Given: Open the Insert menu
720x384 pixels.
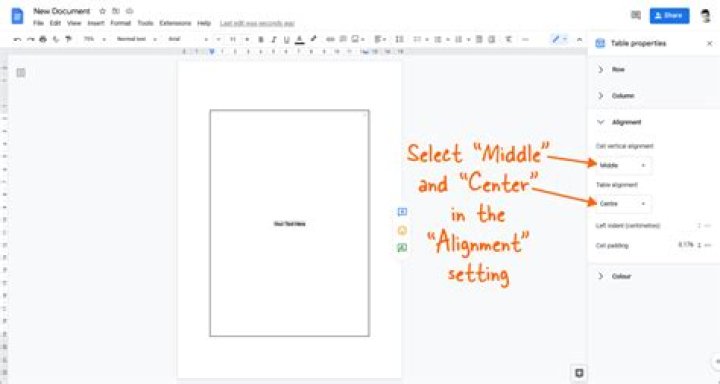Looking at the screenshot, I should tap(96, 23).
